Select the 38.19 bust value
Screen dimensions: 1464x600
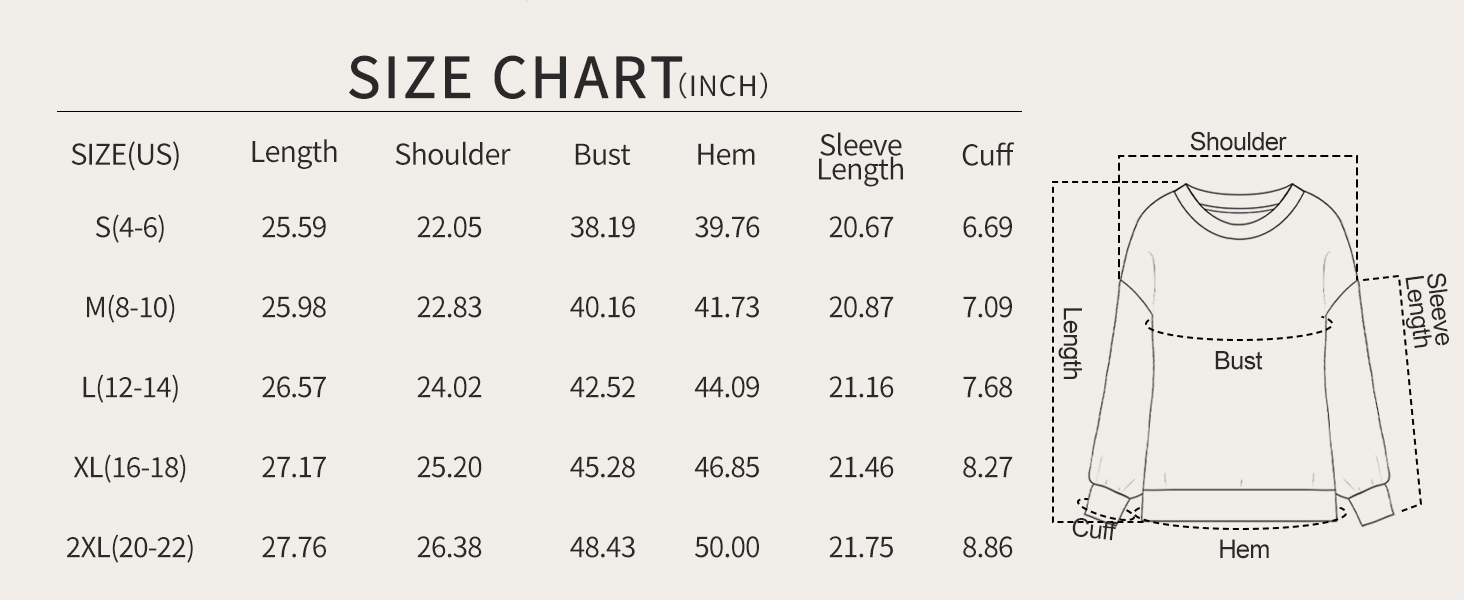(x=603, y=228)
